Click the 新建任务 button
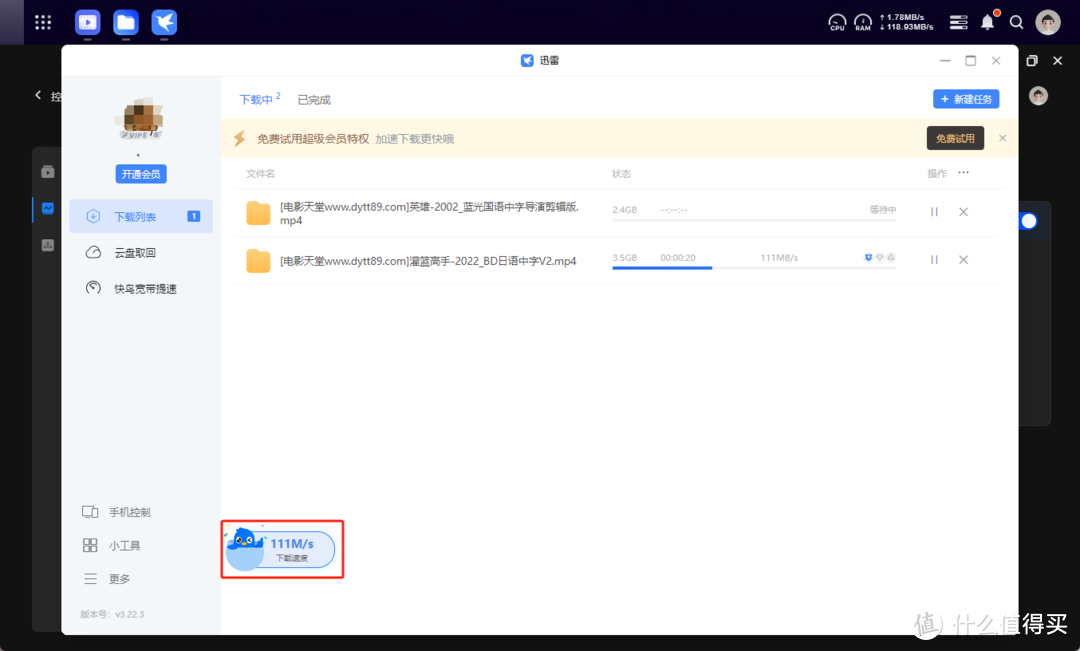 966,99
